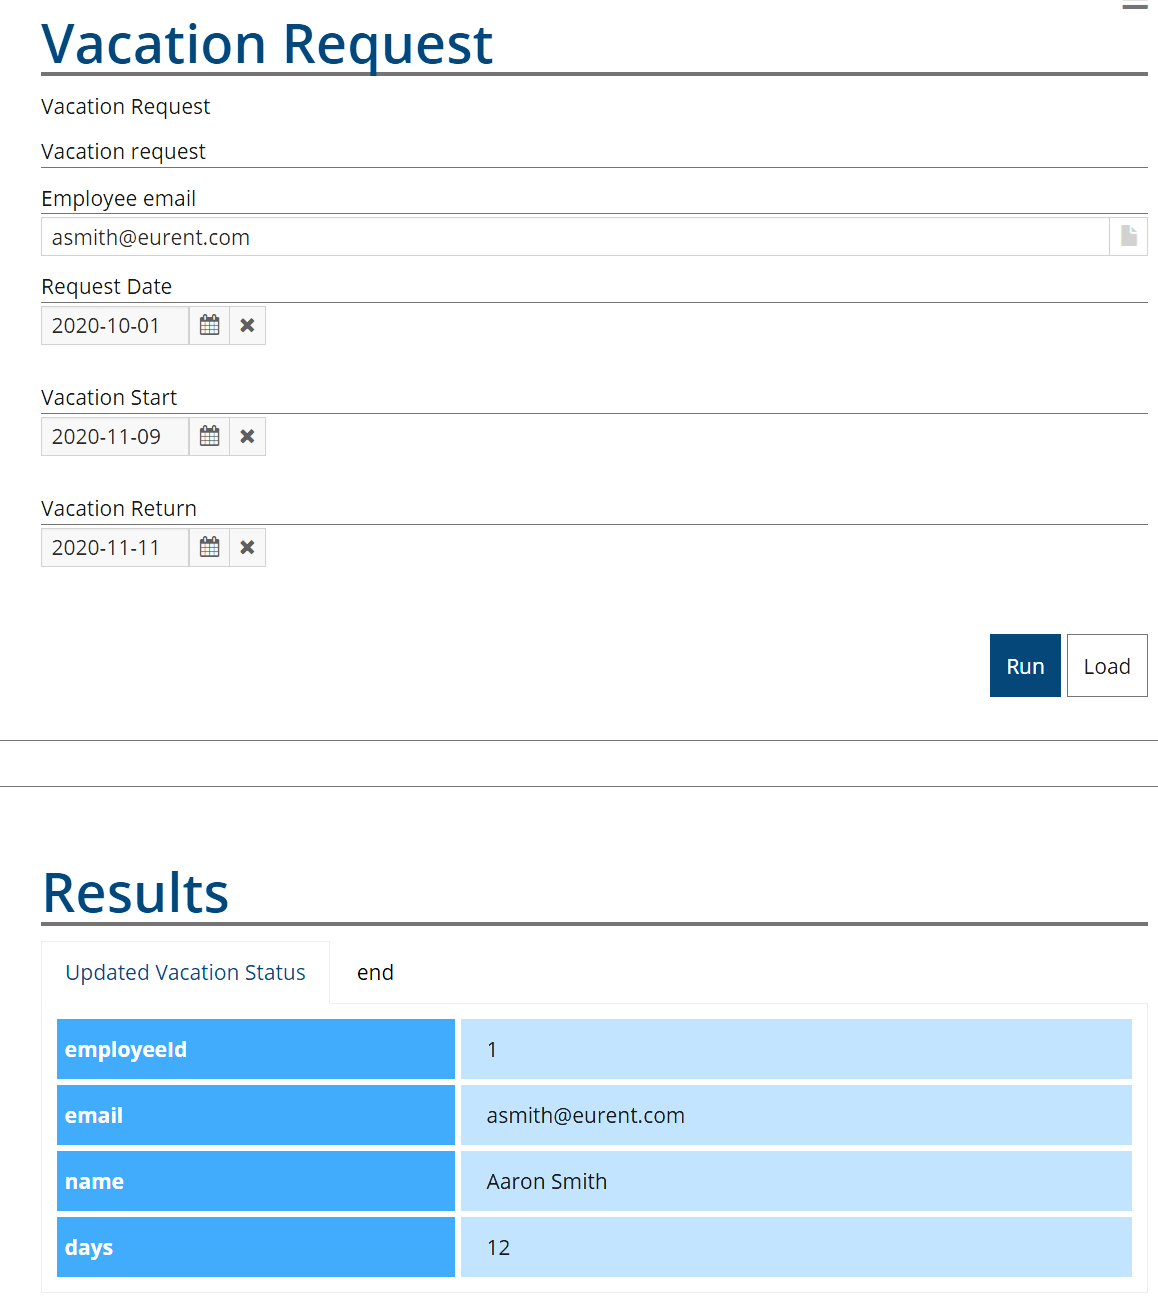Open the Vacation Return calendar picker
This screenshot has width=1158, height=1311.
pos(209,548)
